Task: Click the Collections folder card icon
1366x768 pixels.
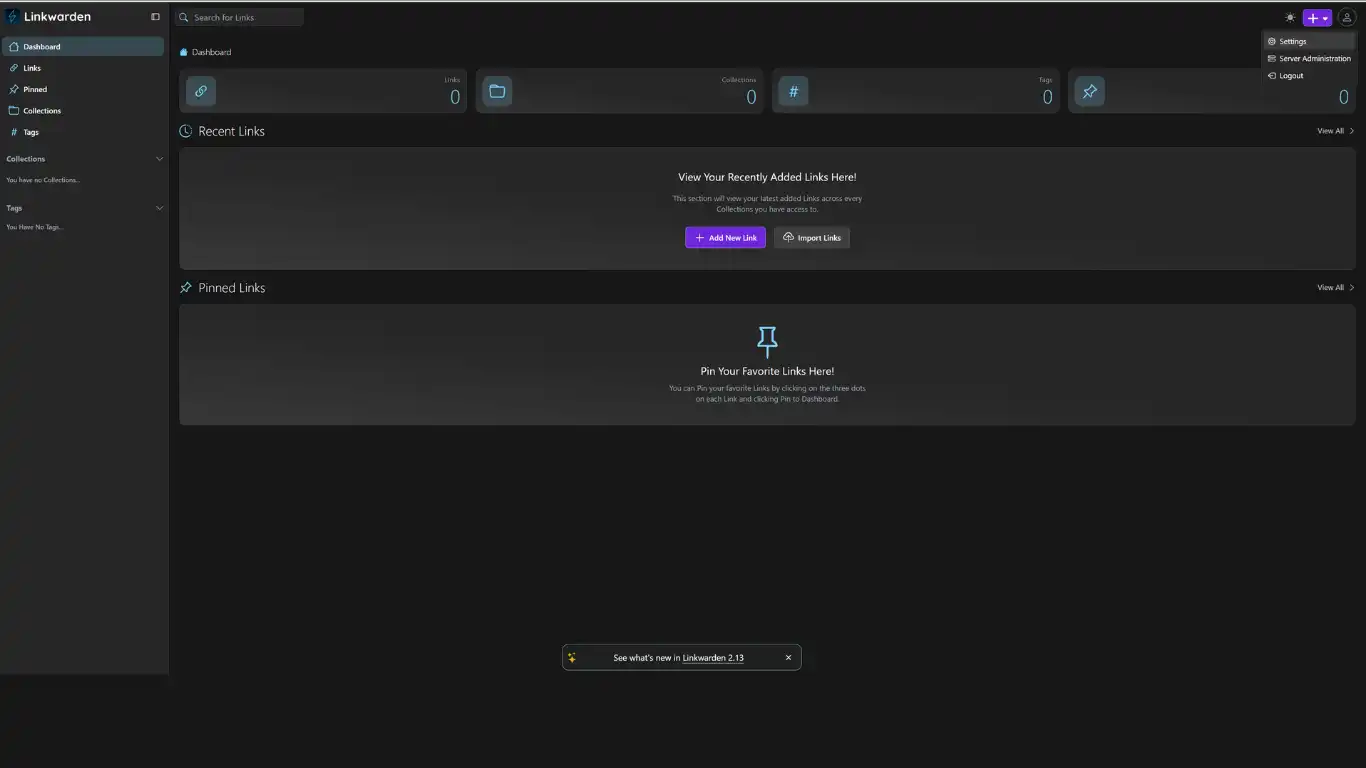Action: click(497, 91)
